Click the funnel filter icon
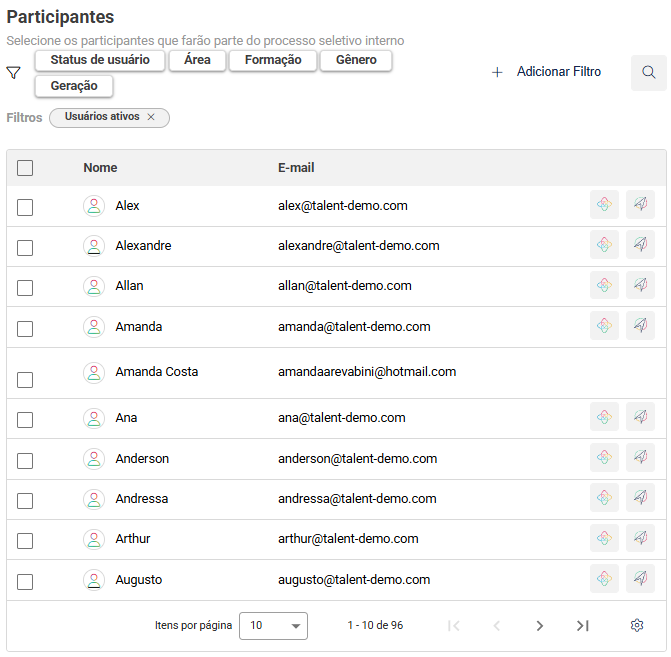This screenshot has width=671, height=657. (14, 73)
